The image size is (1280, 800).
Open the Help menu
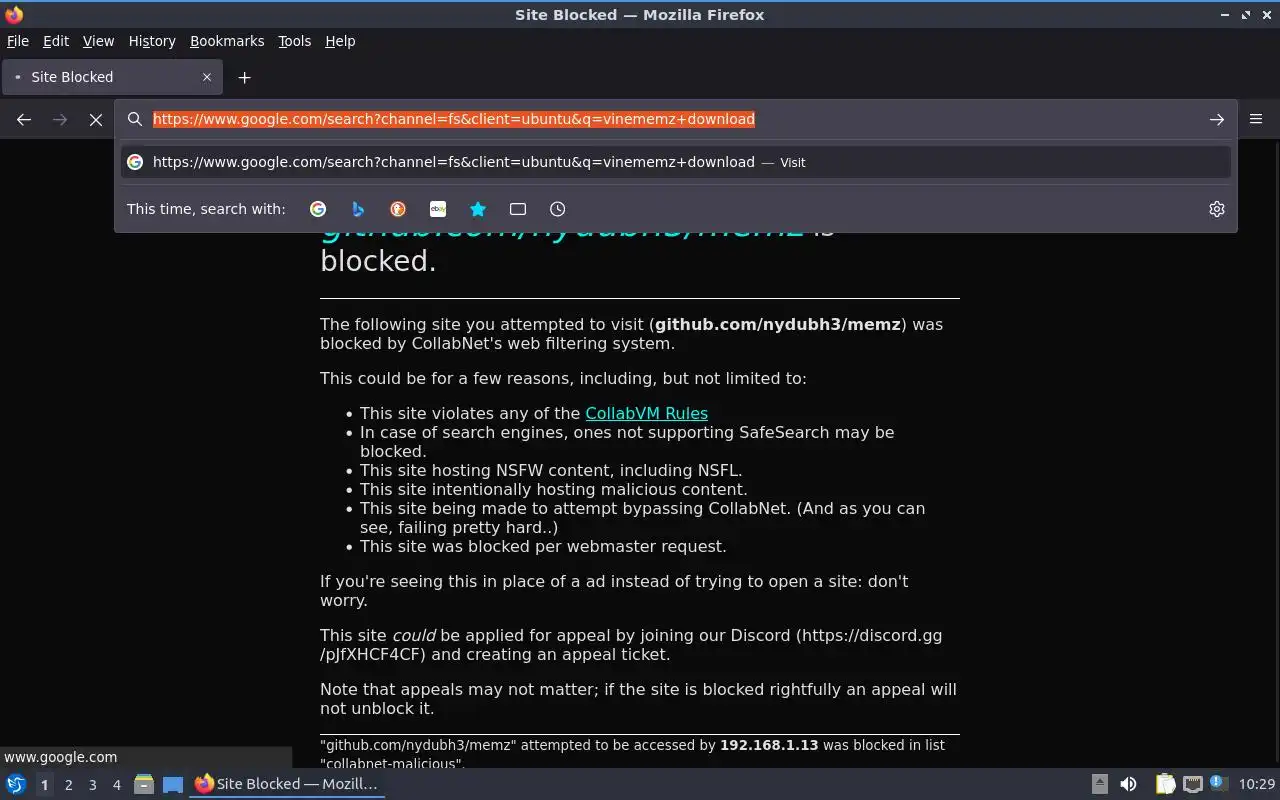tap(340, 41)
